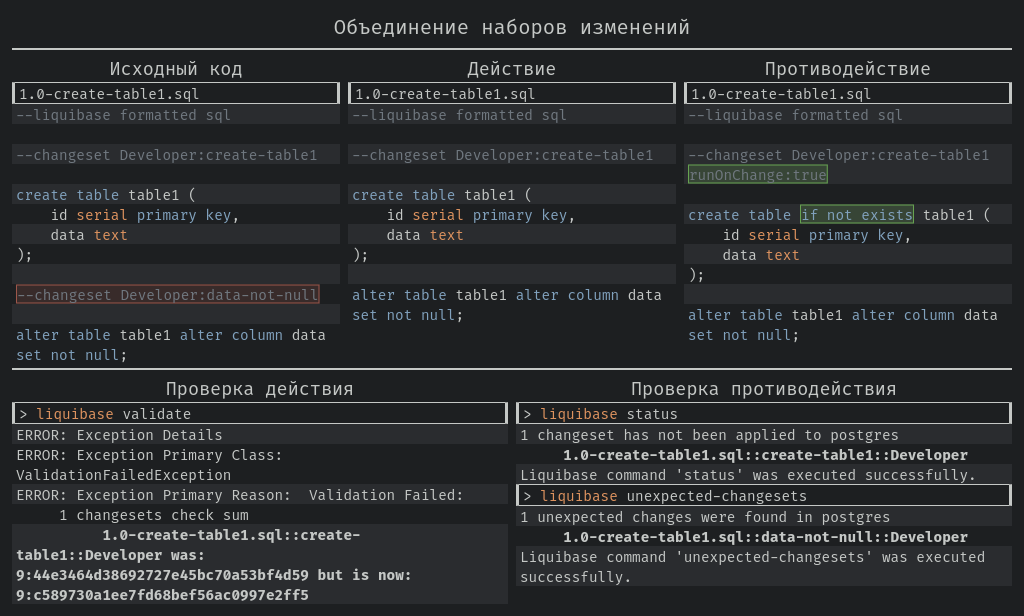Click the red-highlighted data-not-null changeset comment
This screenshot has height=616, width=1024.
tap(168, 295)
